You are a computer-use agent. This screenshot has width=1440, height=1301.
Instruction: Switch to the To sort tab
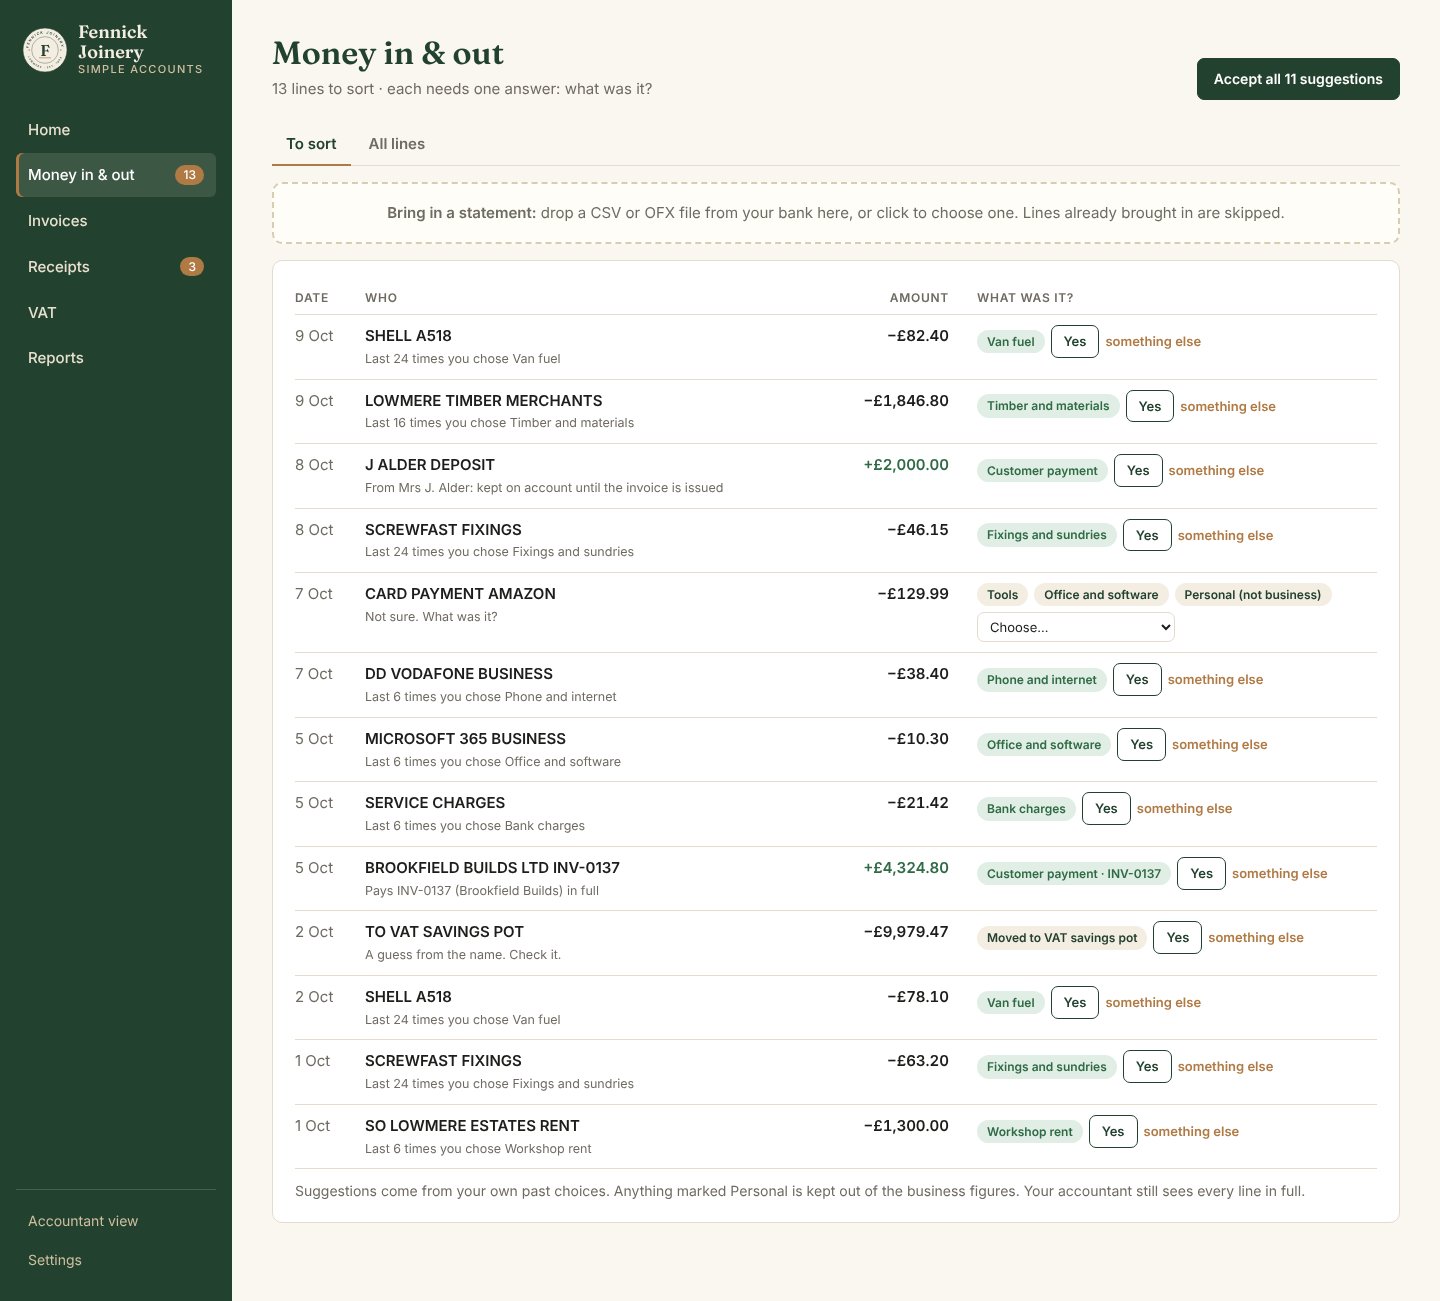tap(311, 144)
